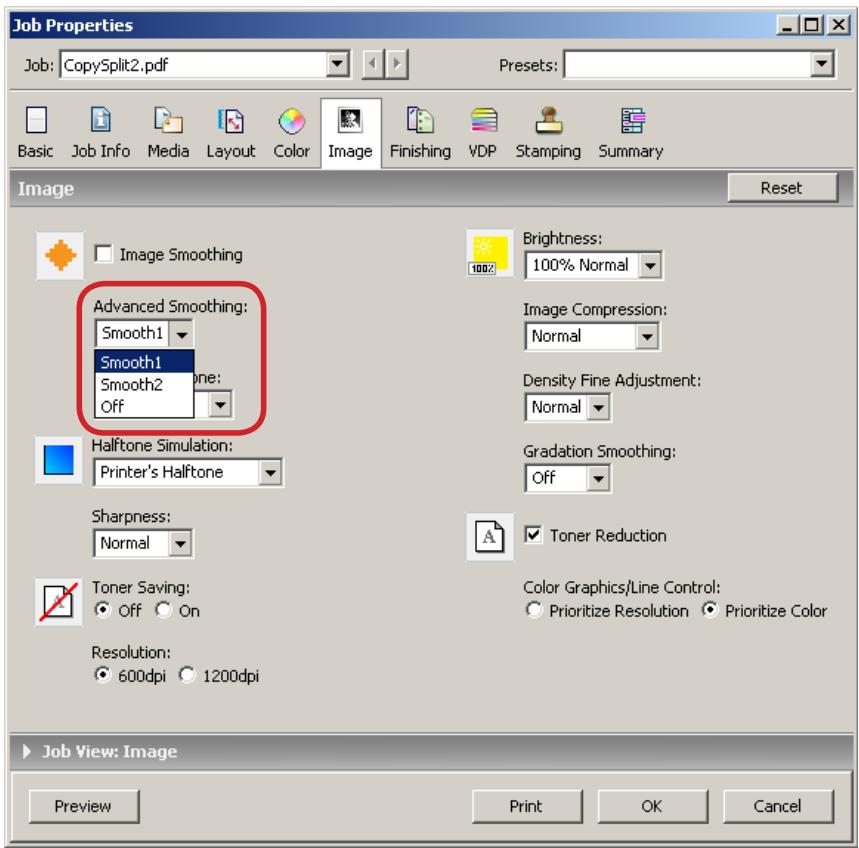Screen dimensions: 859x848
Task: Open the Layout tab icon
Action: pyautogui.click(x=231, y=121)
